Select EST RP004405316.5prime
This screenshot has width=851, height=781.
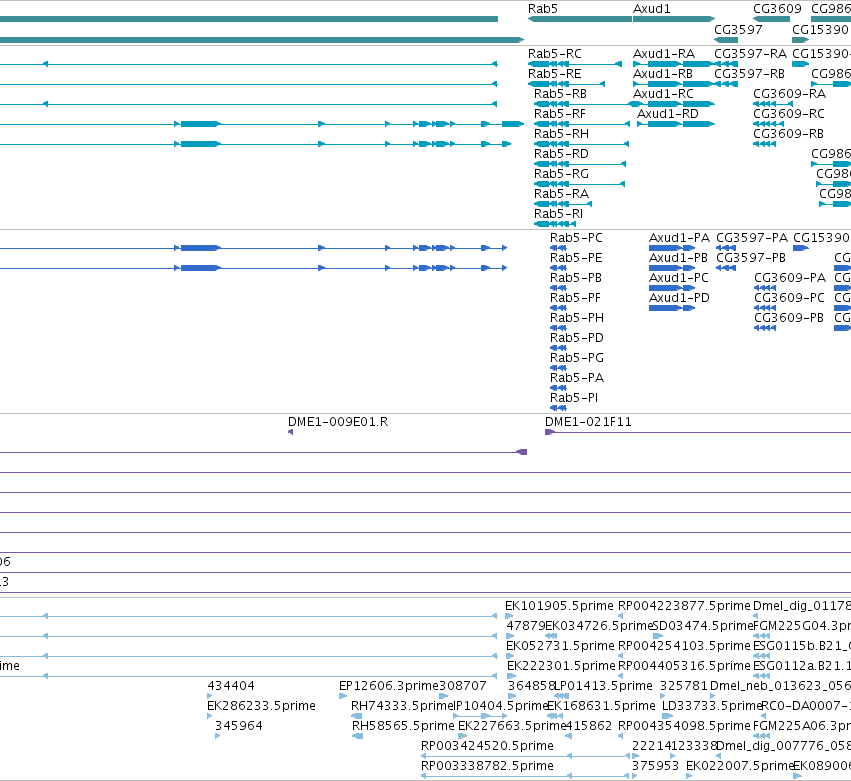coord(684,666)
